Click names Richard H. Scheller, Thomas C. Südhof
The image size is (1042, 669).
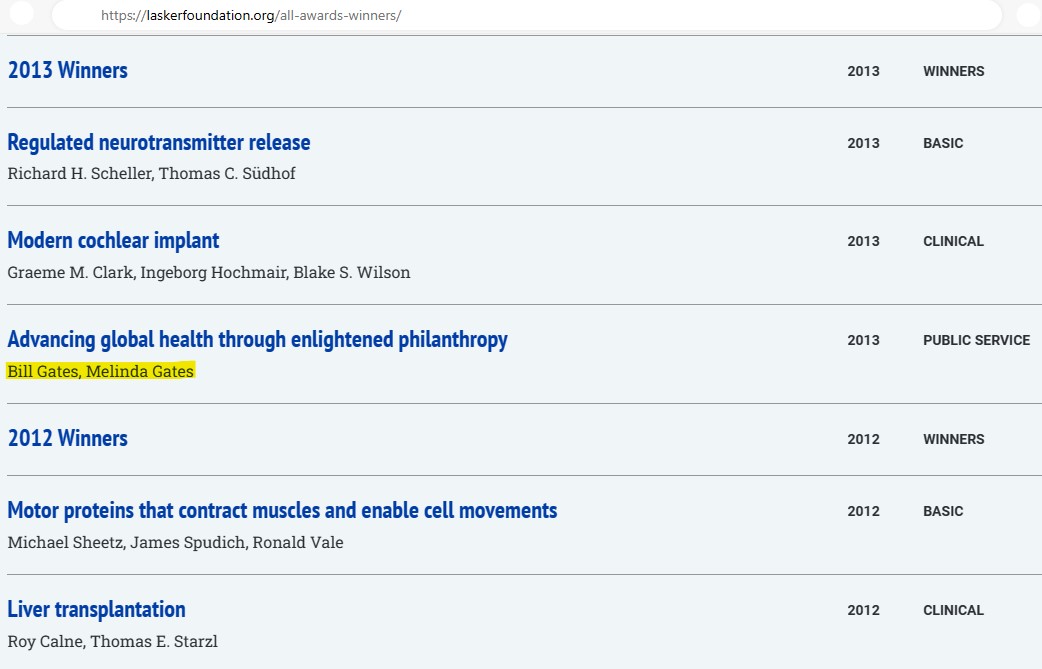tap(152, 173)
